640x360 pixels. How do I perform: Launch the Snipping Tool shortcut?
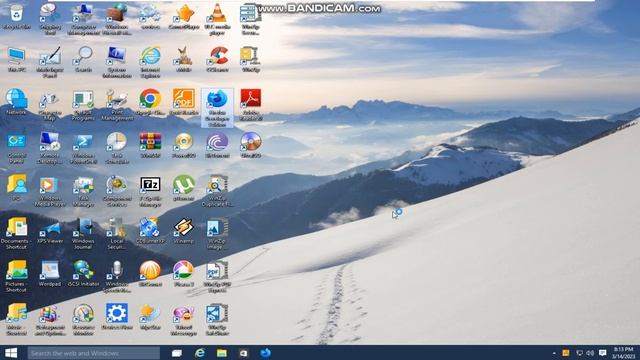(x=50, y=19)
